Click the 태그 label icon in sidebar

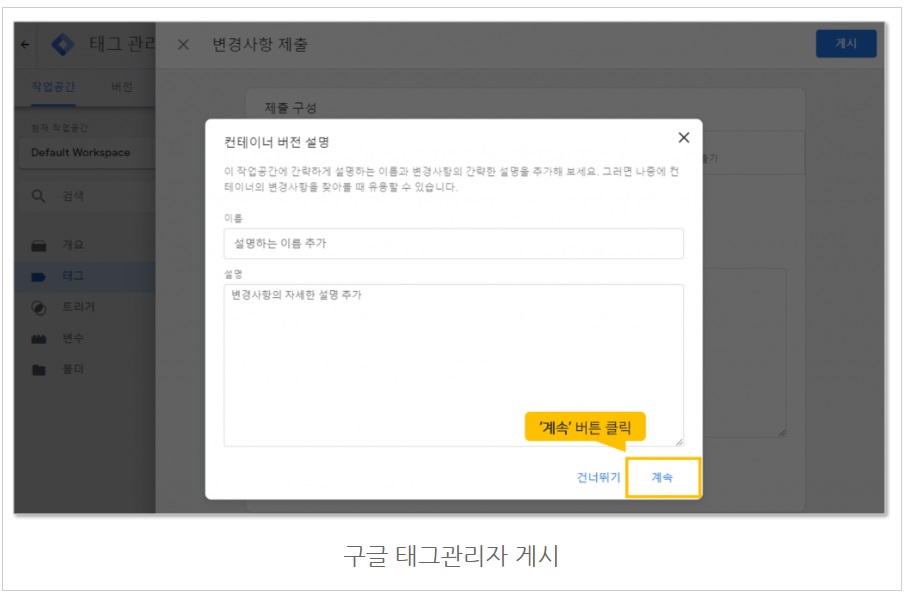[39, 277]
